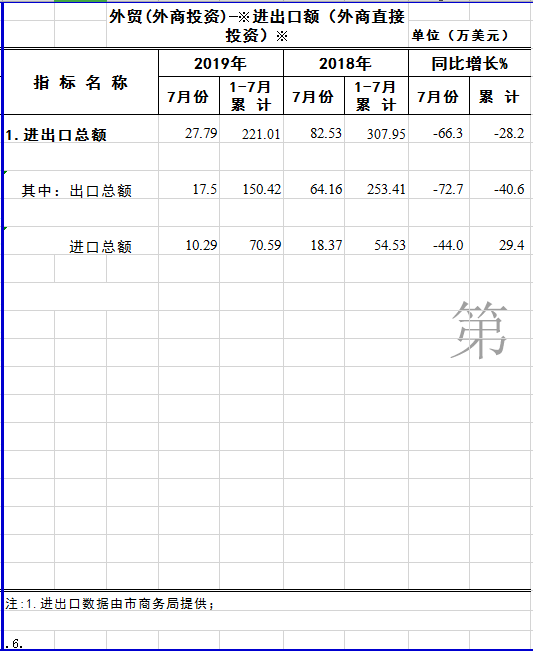Click the -28.2 cumulative growth cell

pyautogui.click(x=501, y=129)
